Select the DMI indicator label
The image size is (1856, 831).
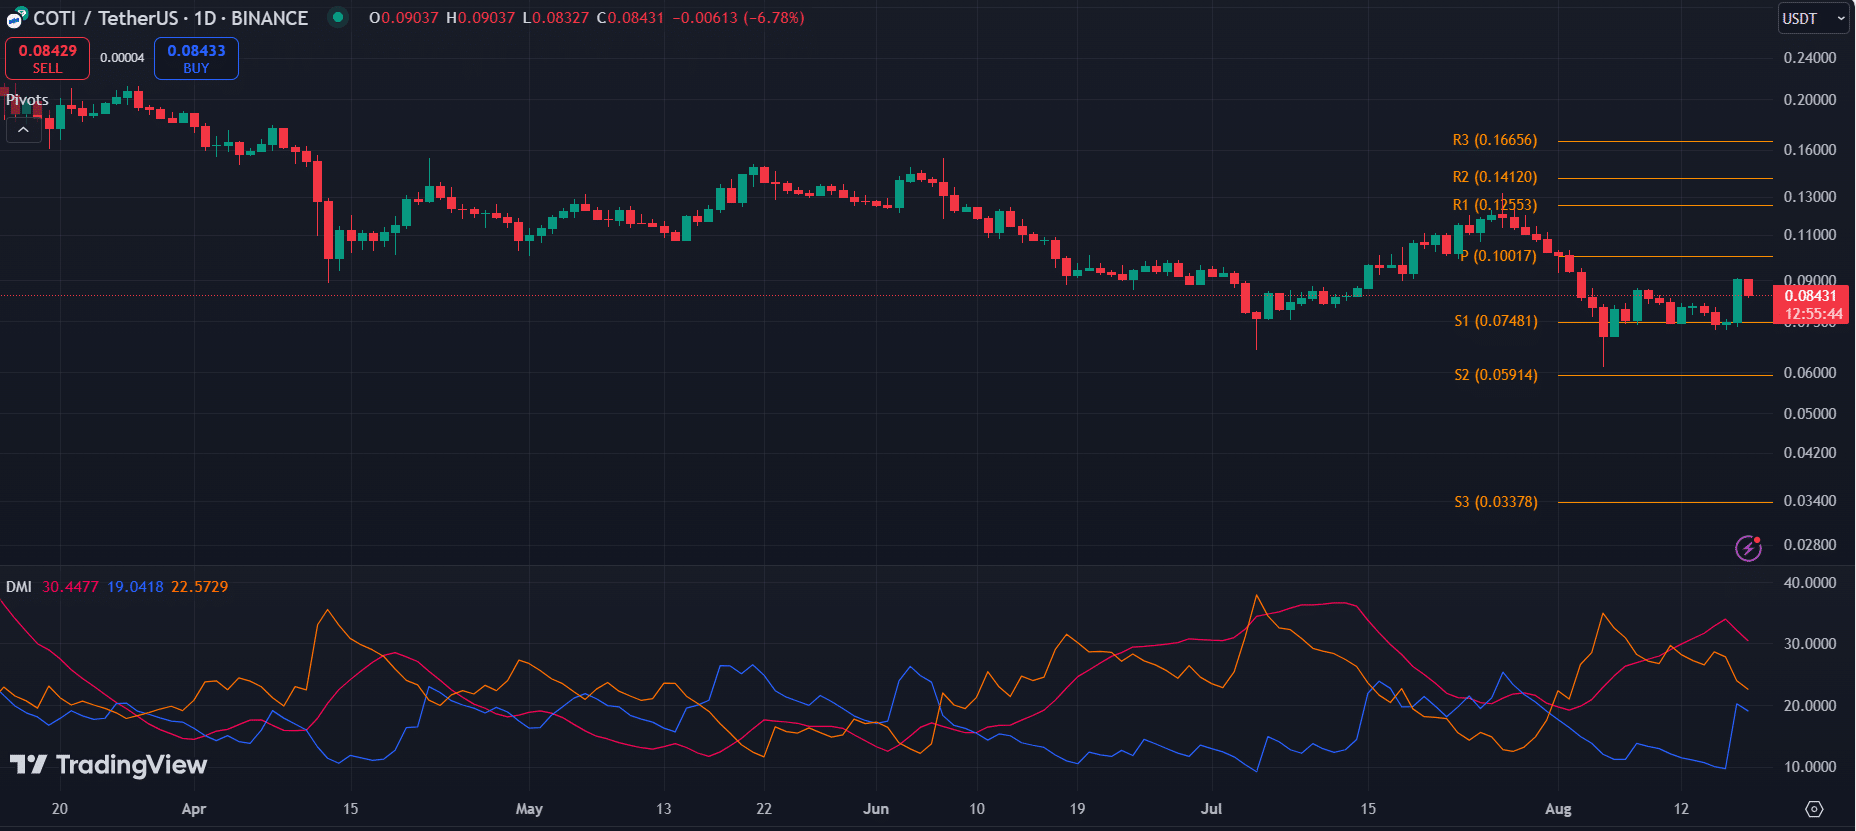coord(19,587)
